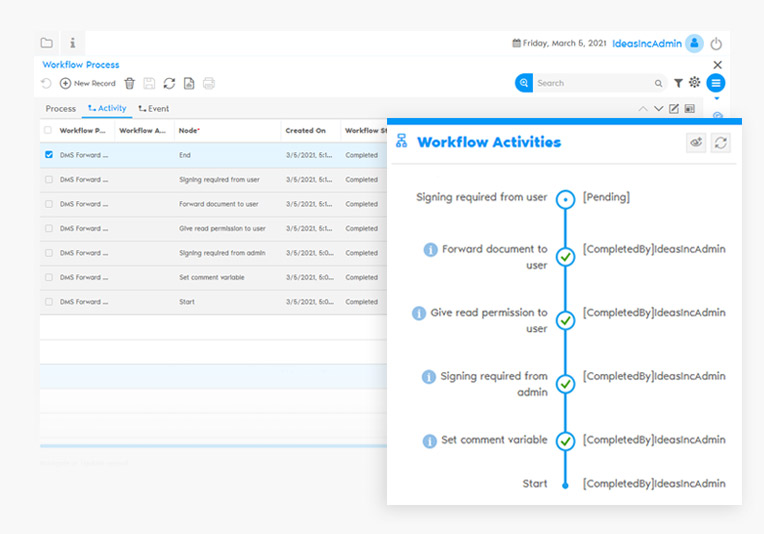Sort by Workflow A... column header
The image size is (764, 534).
[142, 131]
